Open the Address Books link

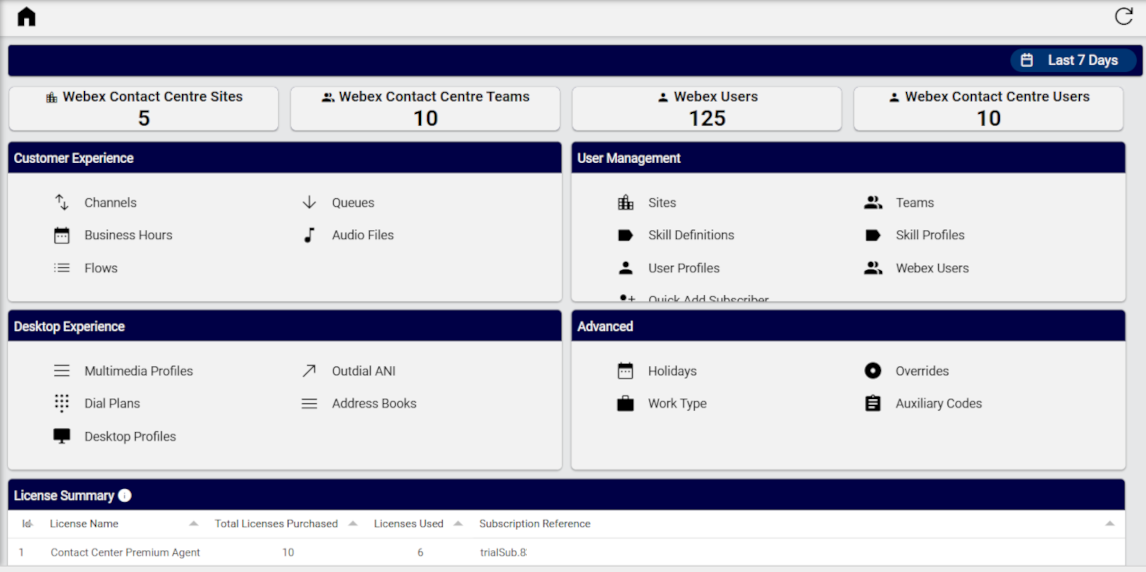pos(374,403)
